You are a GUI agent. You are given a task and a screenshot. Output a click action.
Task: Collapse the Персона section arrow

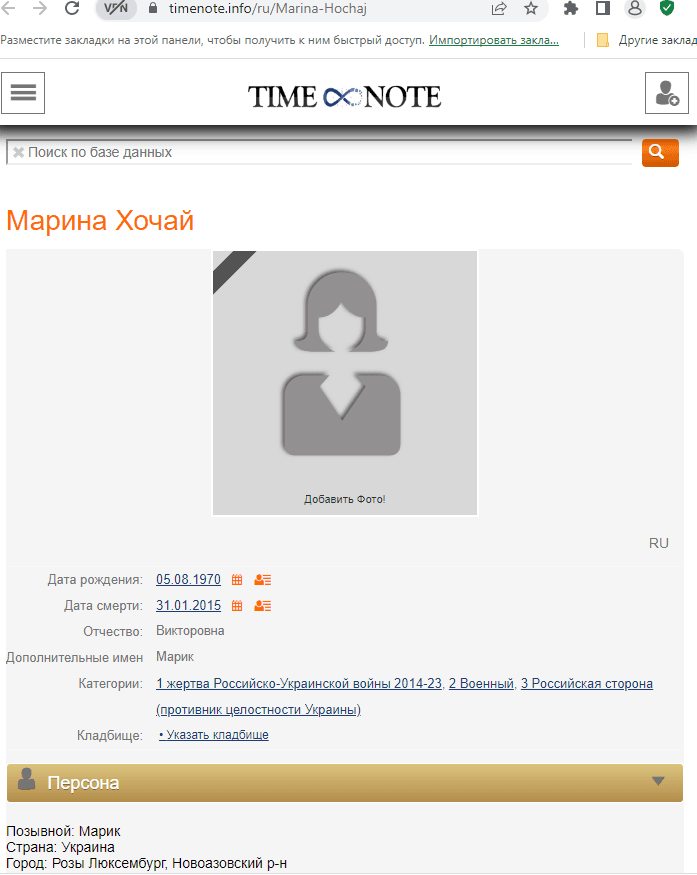[x=658, y=781]
